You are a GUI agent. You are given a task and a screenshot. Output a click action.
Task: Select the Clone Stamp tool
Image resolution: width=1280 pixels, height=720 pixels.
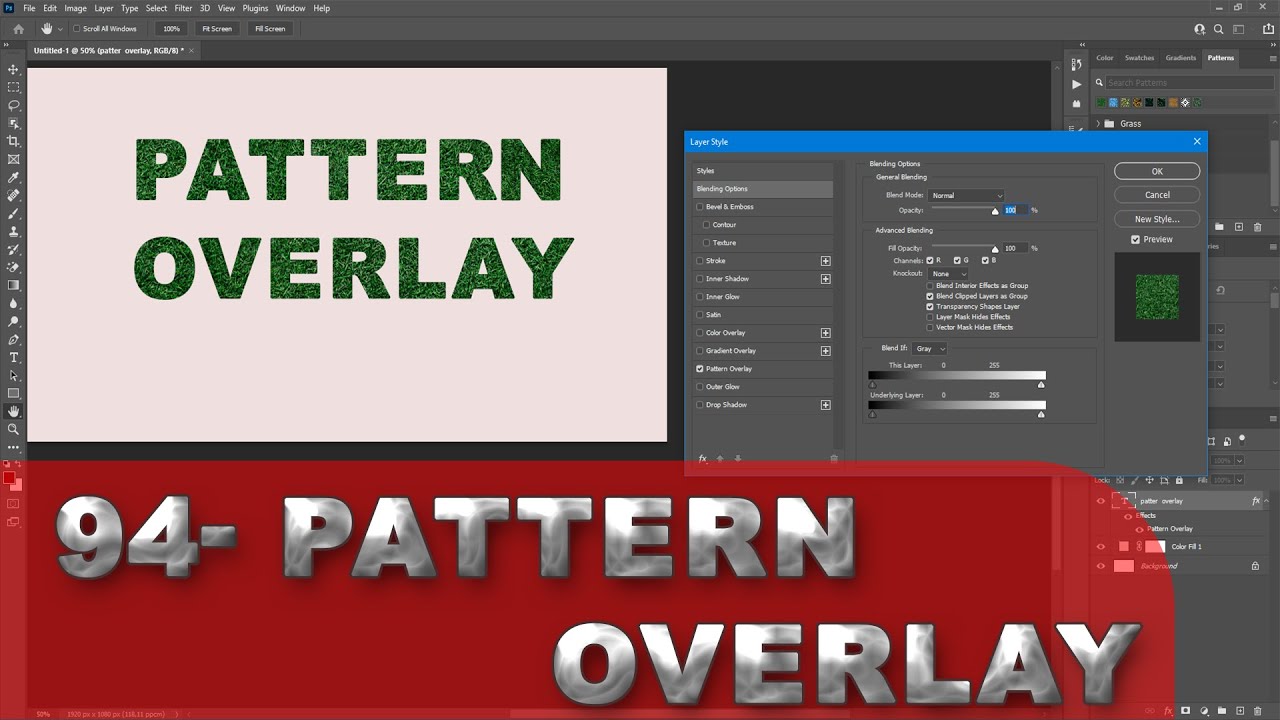pyautogui.click(x=14, y=231)
